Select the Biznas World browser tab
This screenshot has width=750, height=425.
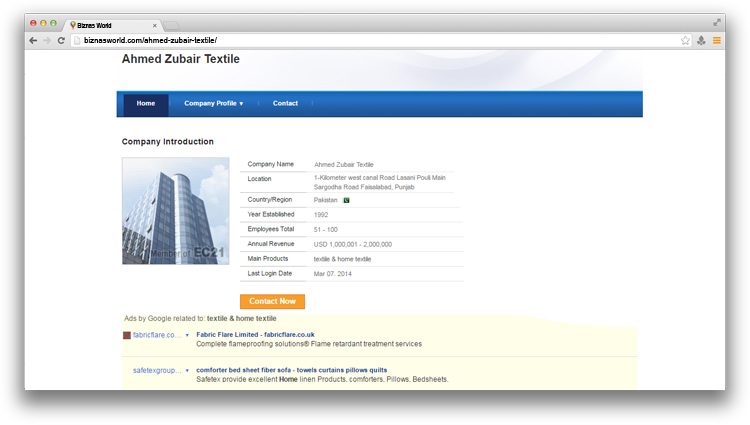(x=113, y=25)
